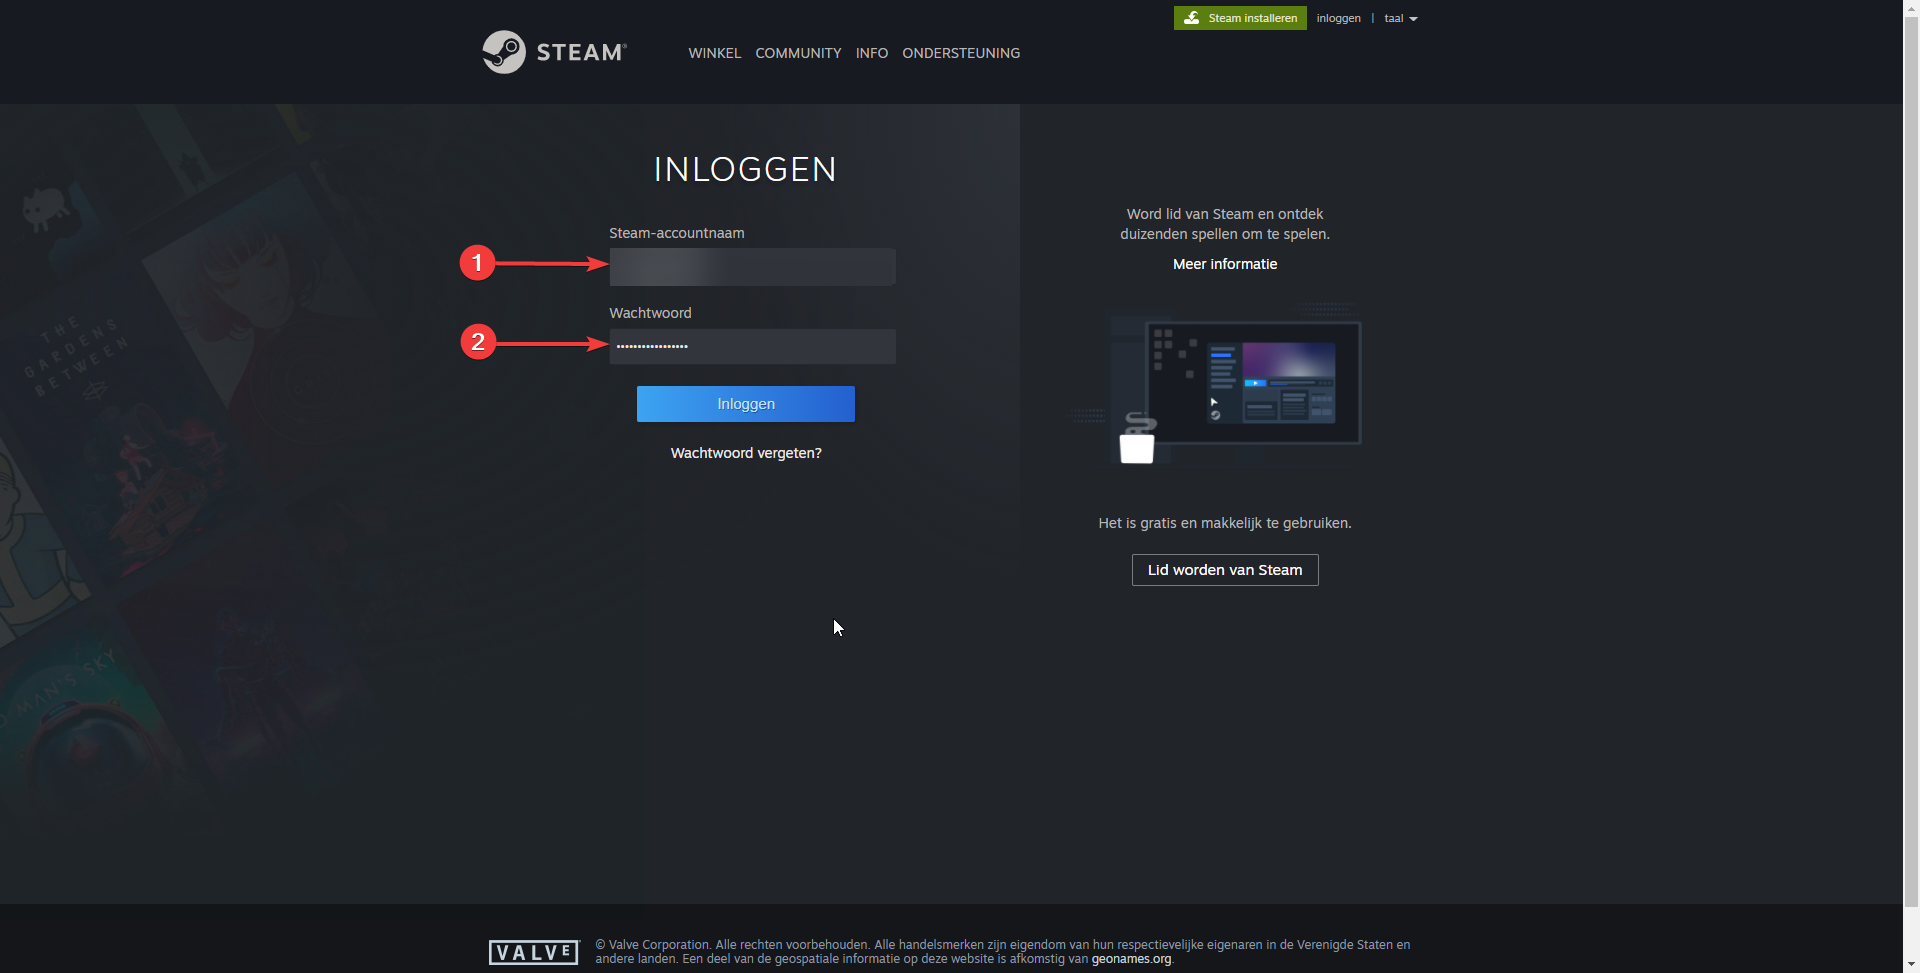The height and width of the screenshot is (973, 1920).
Task: Click the Lid worden van Steam button
Action: pyautogui.click(x=1225, y=570)
